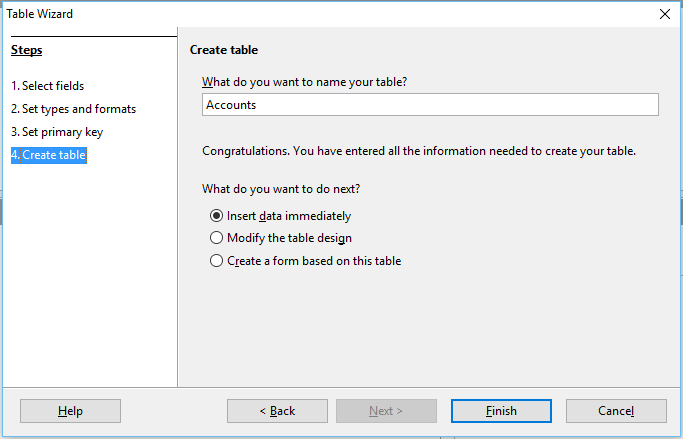Open the Set primary key step
683x439 pixels.
pos(57,132)
